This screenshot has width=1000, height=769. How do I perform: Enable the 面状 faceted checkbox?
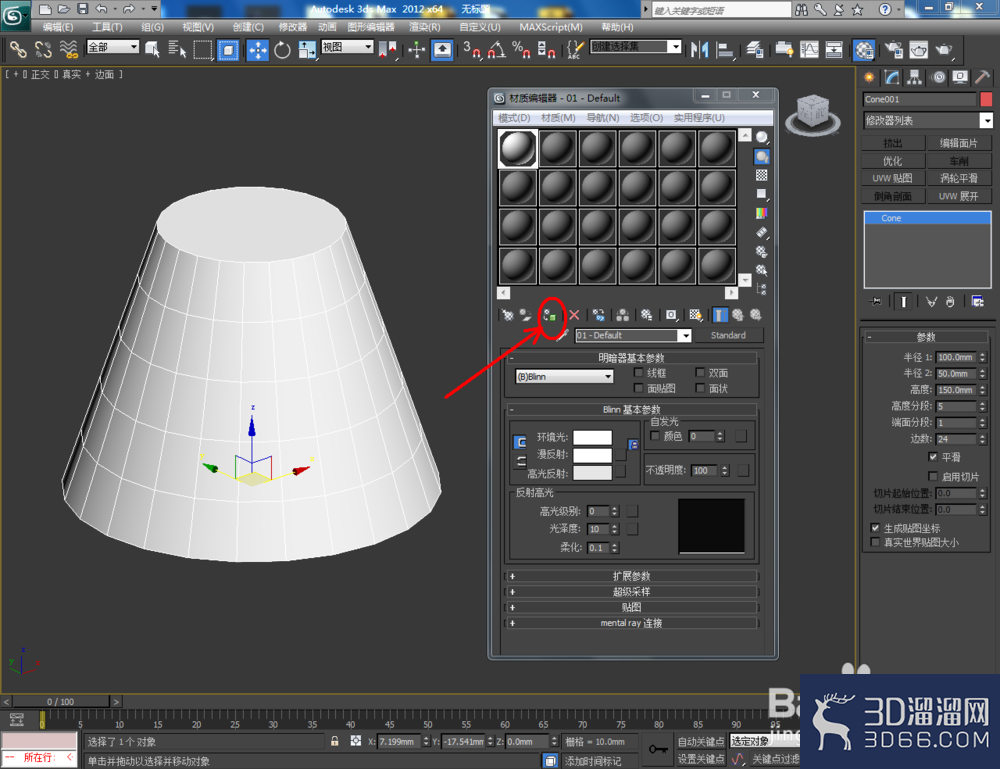700,388
